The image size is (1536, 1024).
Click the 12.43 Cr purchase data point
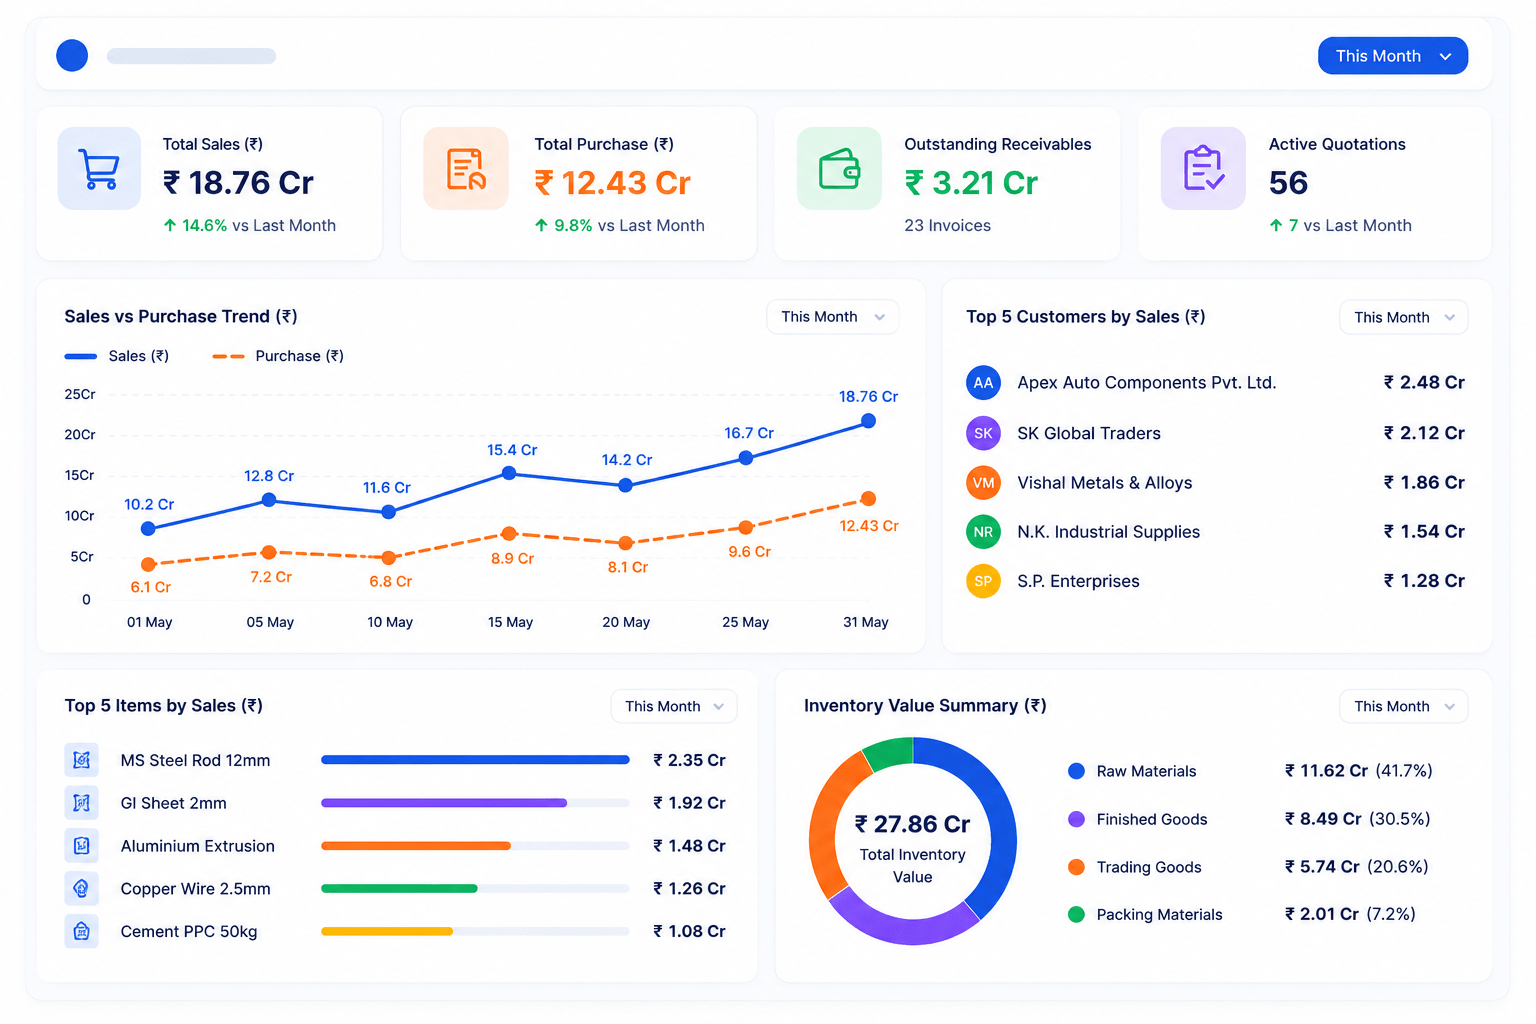point(868,498)
